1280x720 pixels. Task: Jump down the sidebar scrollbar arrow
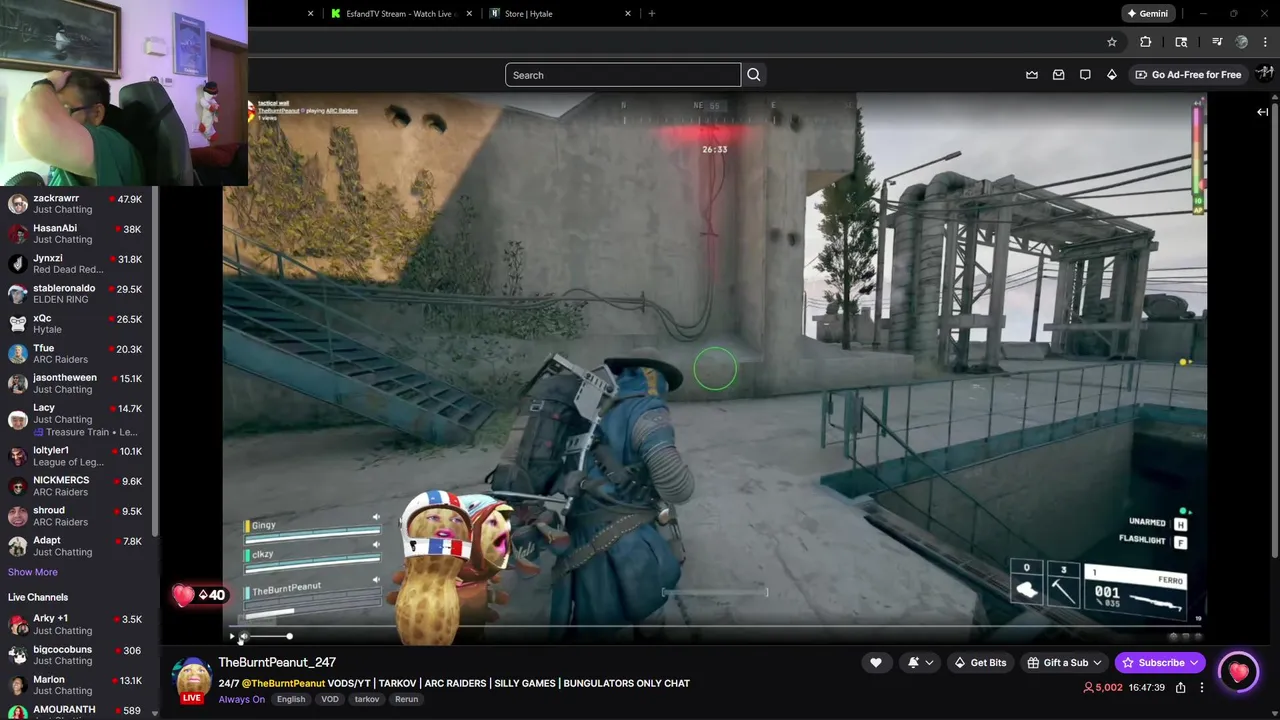(x=154, y=713)
